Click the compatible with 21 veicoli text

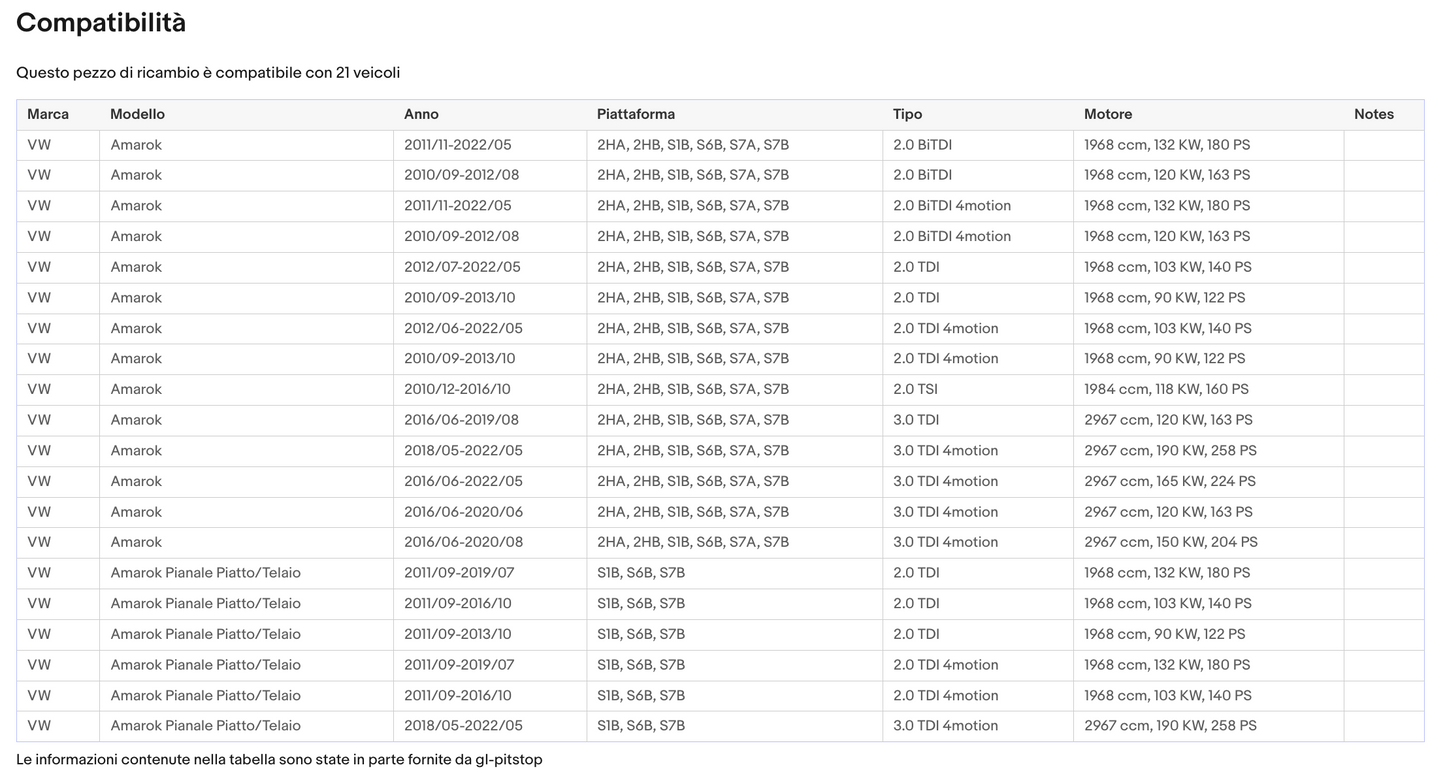click(208, 73)
